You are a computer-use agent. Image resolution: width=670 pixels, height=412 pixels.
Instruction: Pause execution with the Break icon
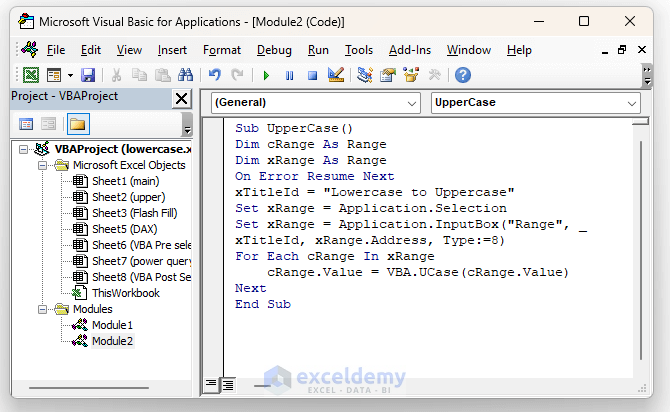tap(289, 76)
